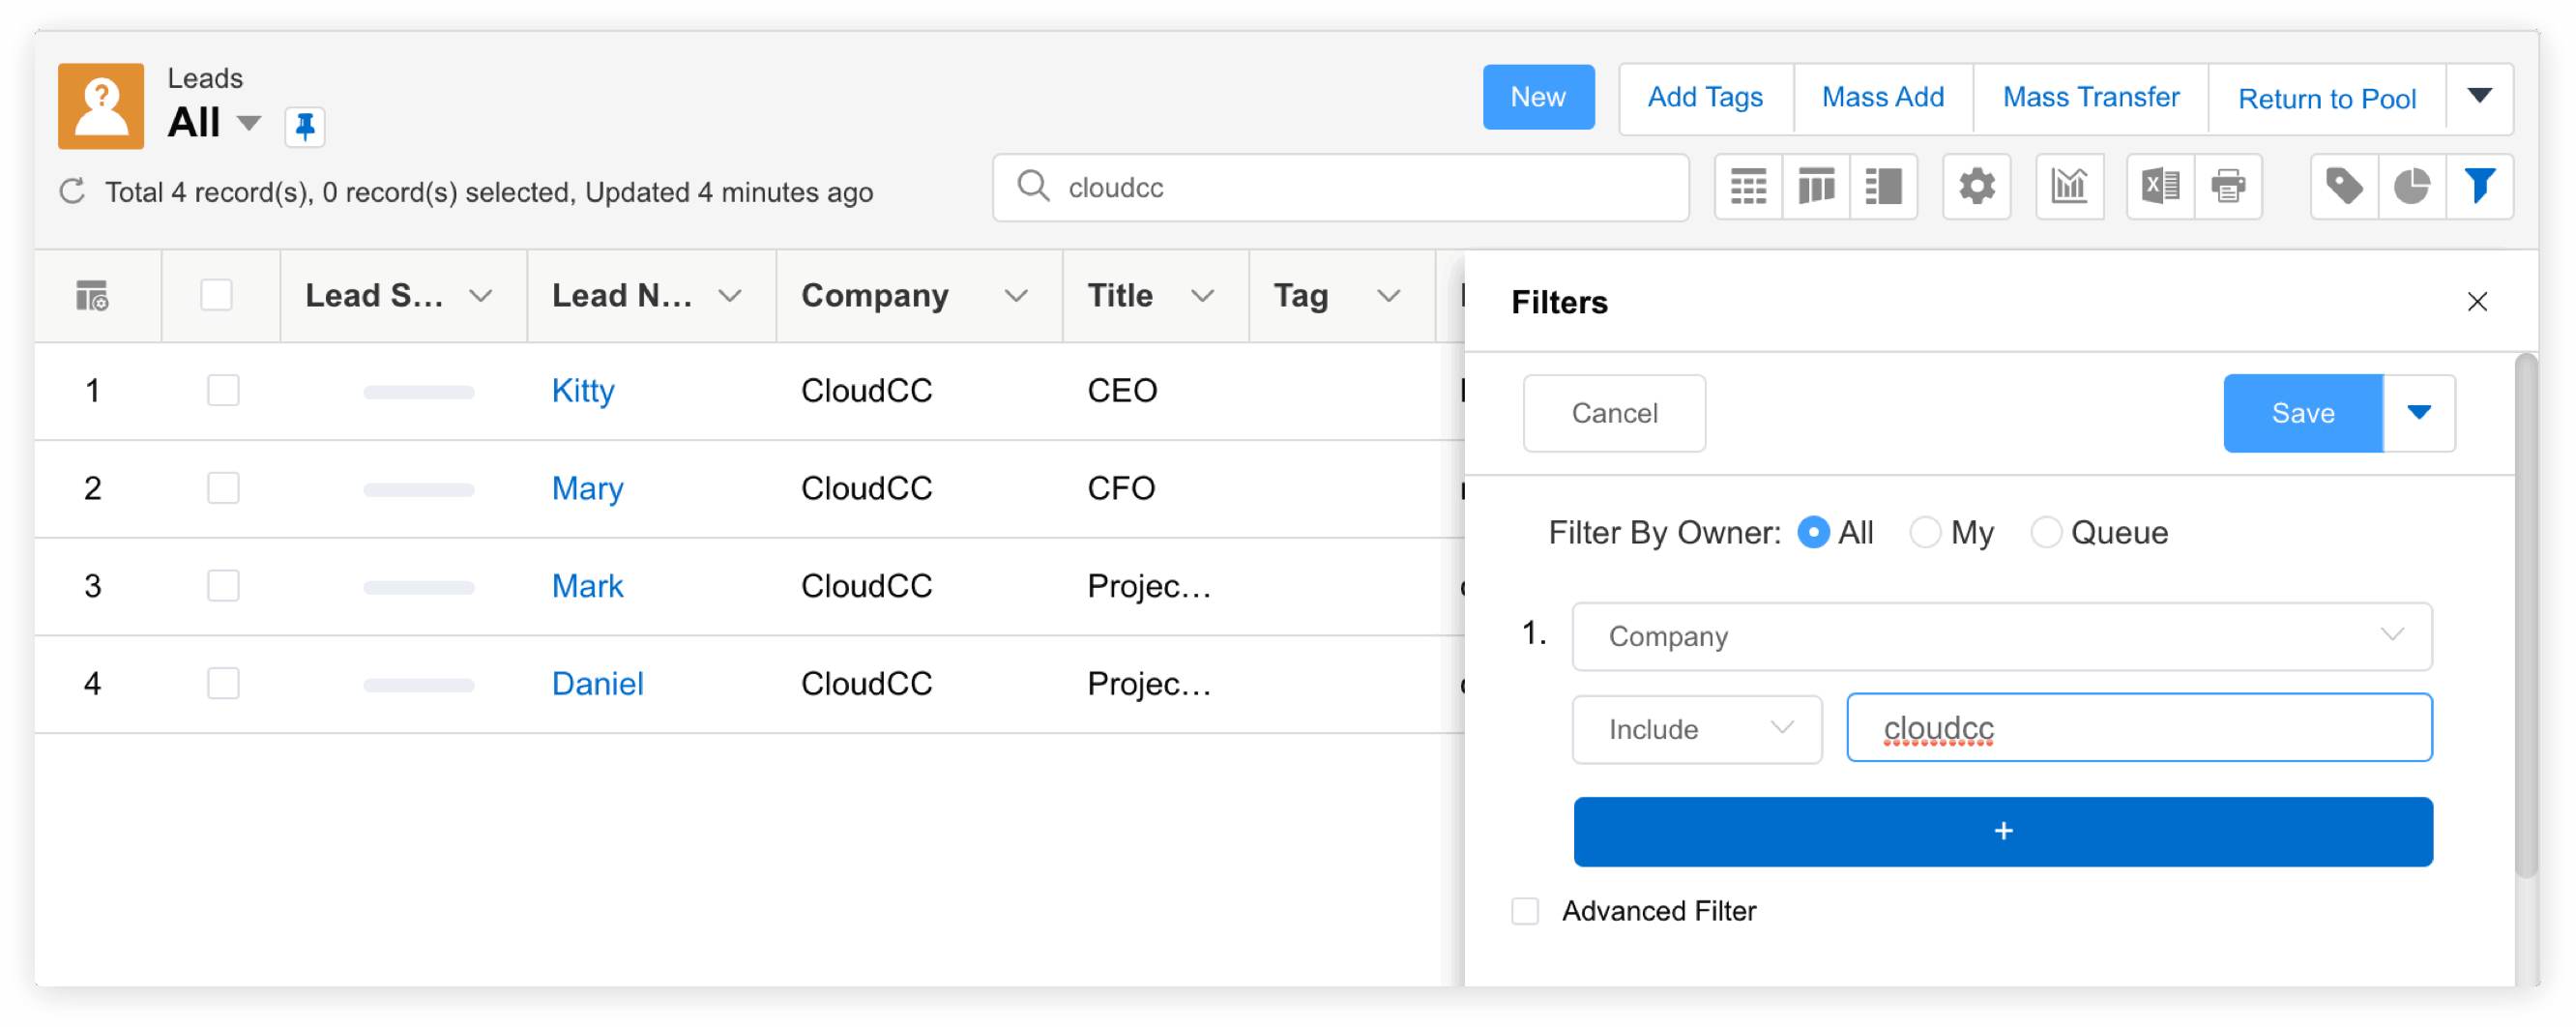
Task: Open the lead record Daniel
Action: point(597,684)
